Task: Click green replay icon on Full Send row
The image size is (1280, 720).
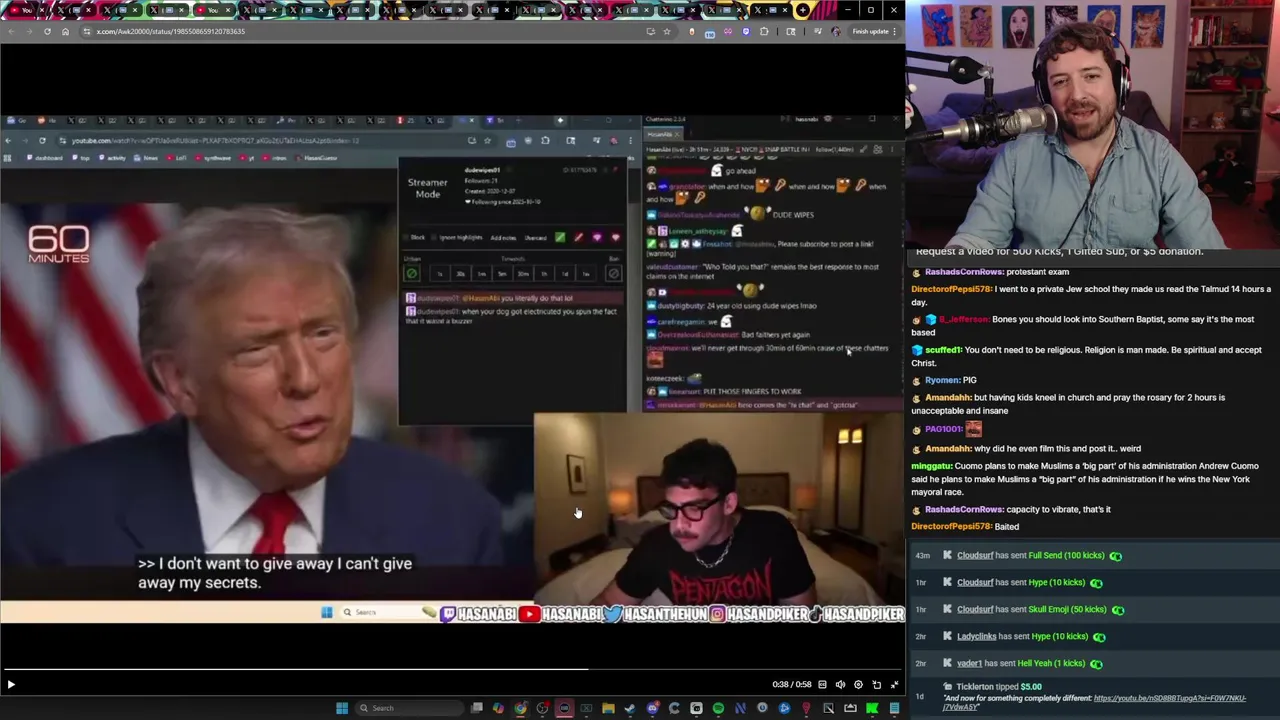Action: click(x=1115, y=556)
